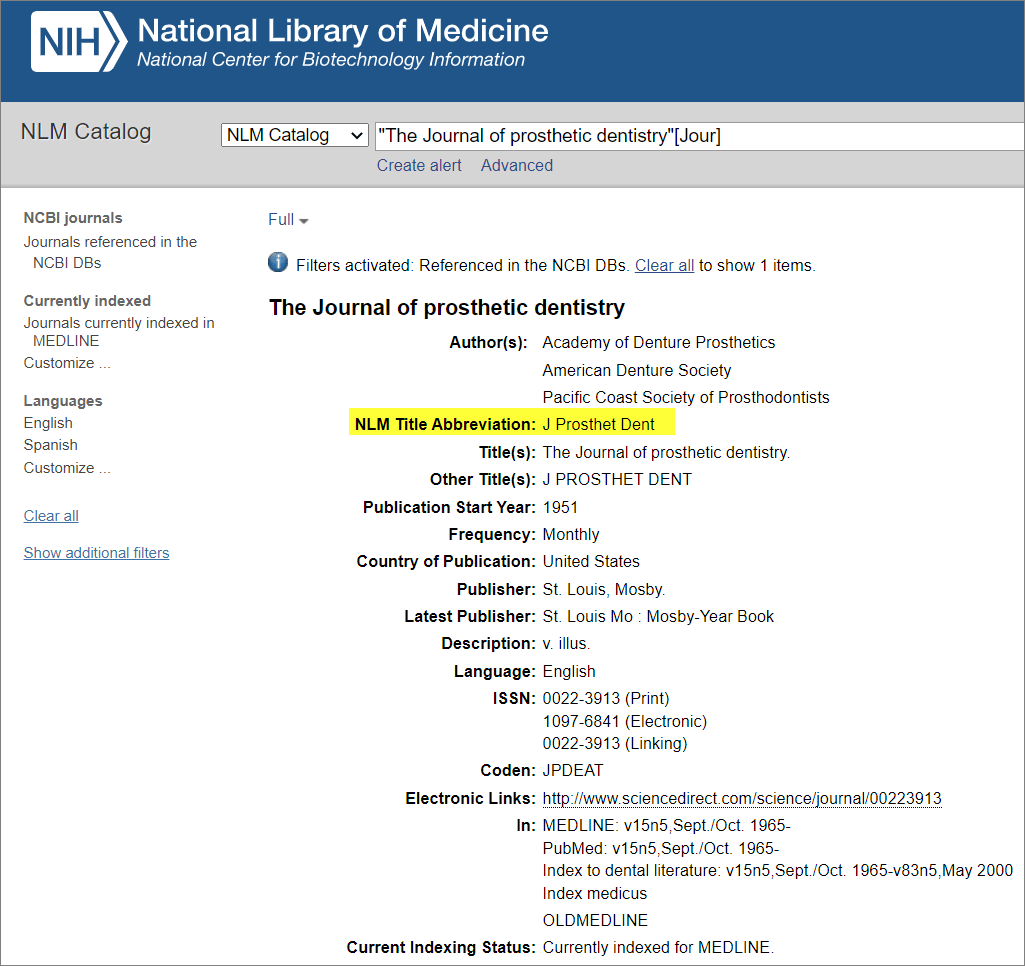This screenshot has width=1025, height=966.
Task: Click the NLM Catalog heading link
Action: coord(86,131)
